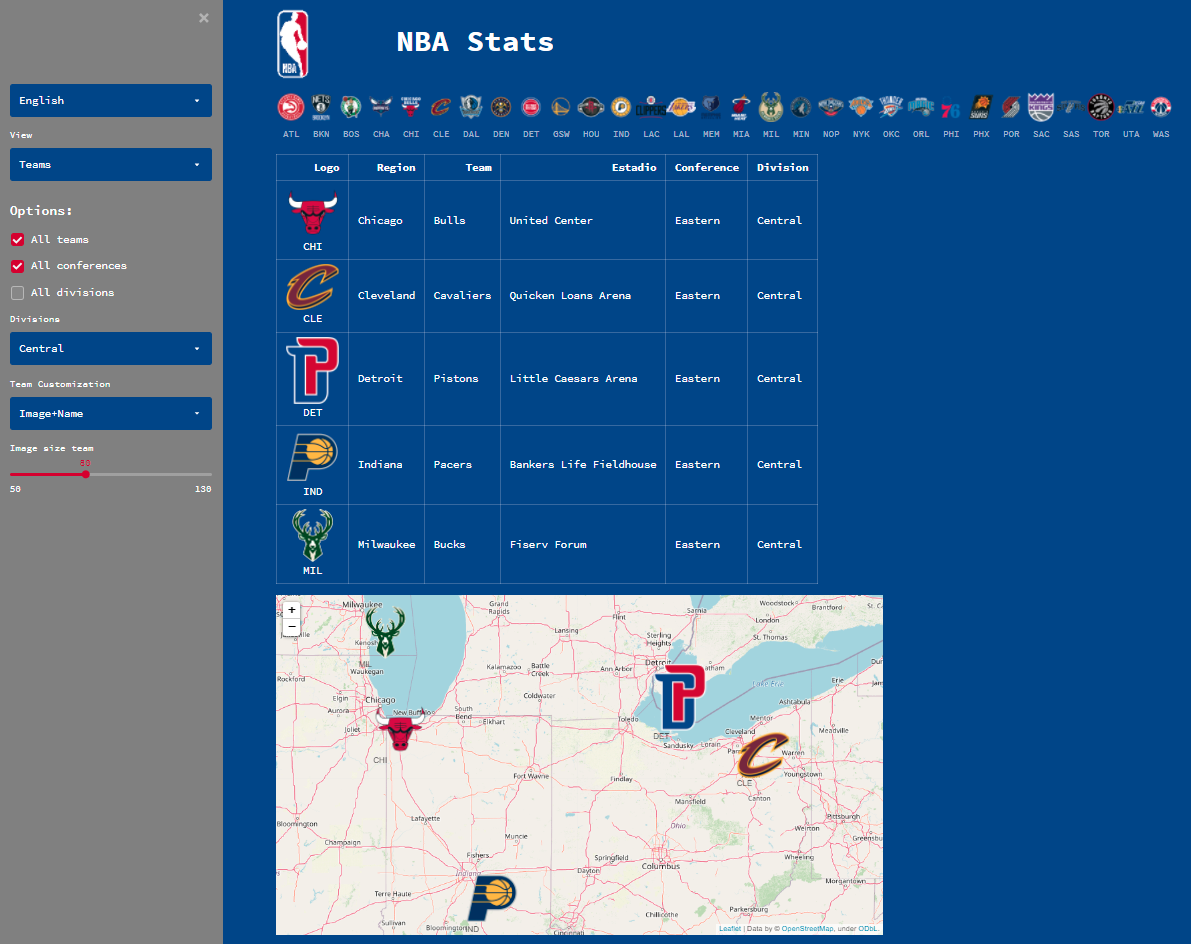Select the Houston Rockets HOU logo
Image resolution: width=1191 pixels, height=944 pixels.
[x=591, y=108]
